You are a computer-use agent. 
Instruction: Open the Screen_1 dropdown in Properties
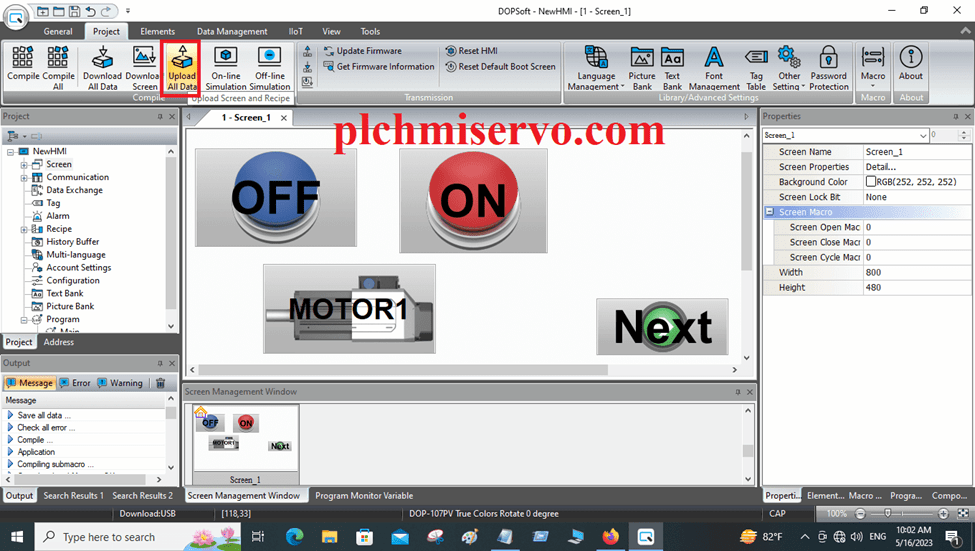pos(923,136)
